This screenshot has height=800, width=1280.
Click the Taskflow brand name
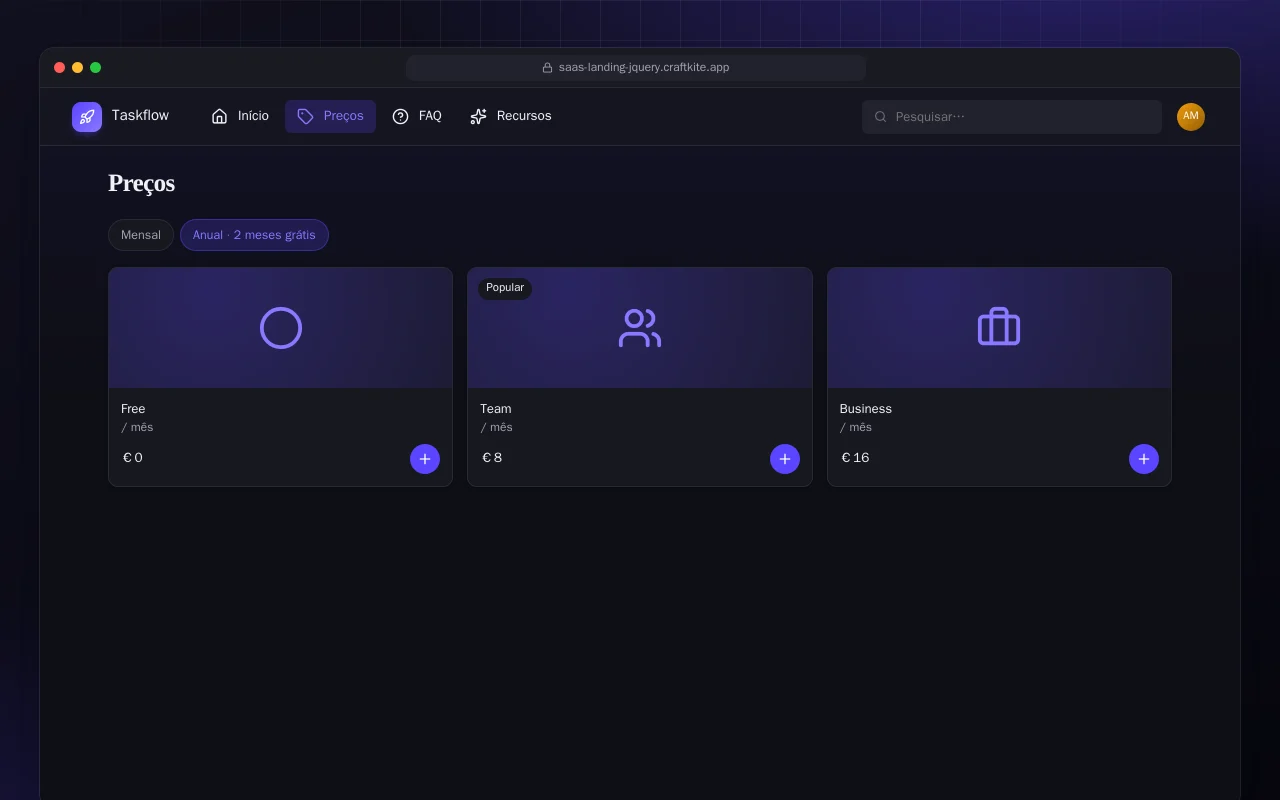click(140, 115)
